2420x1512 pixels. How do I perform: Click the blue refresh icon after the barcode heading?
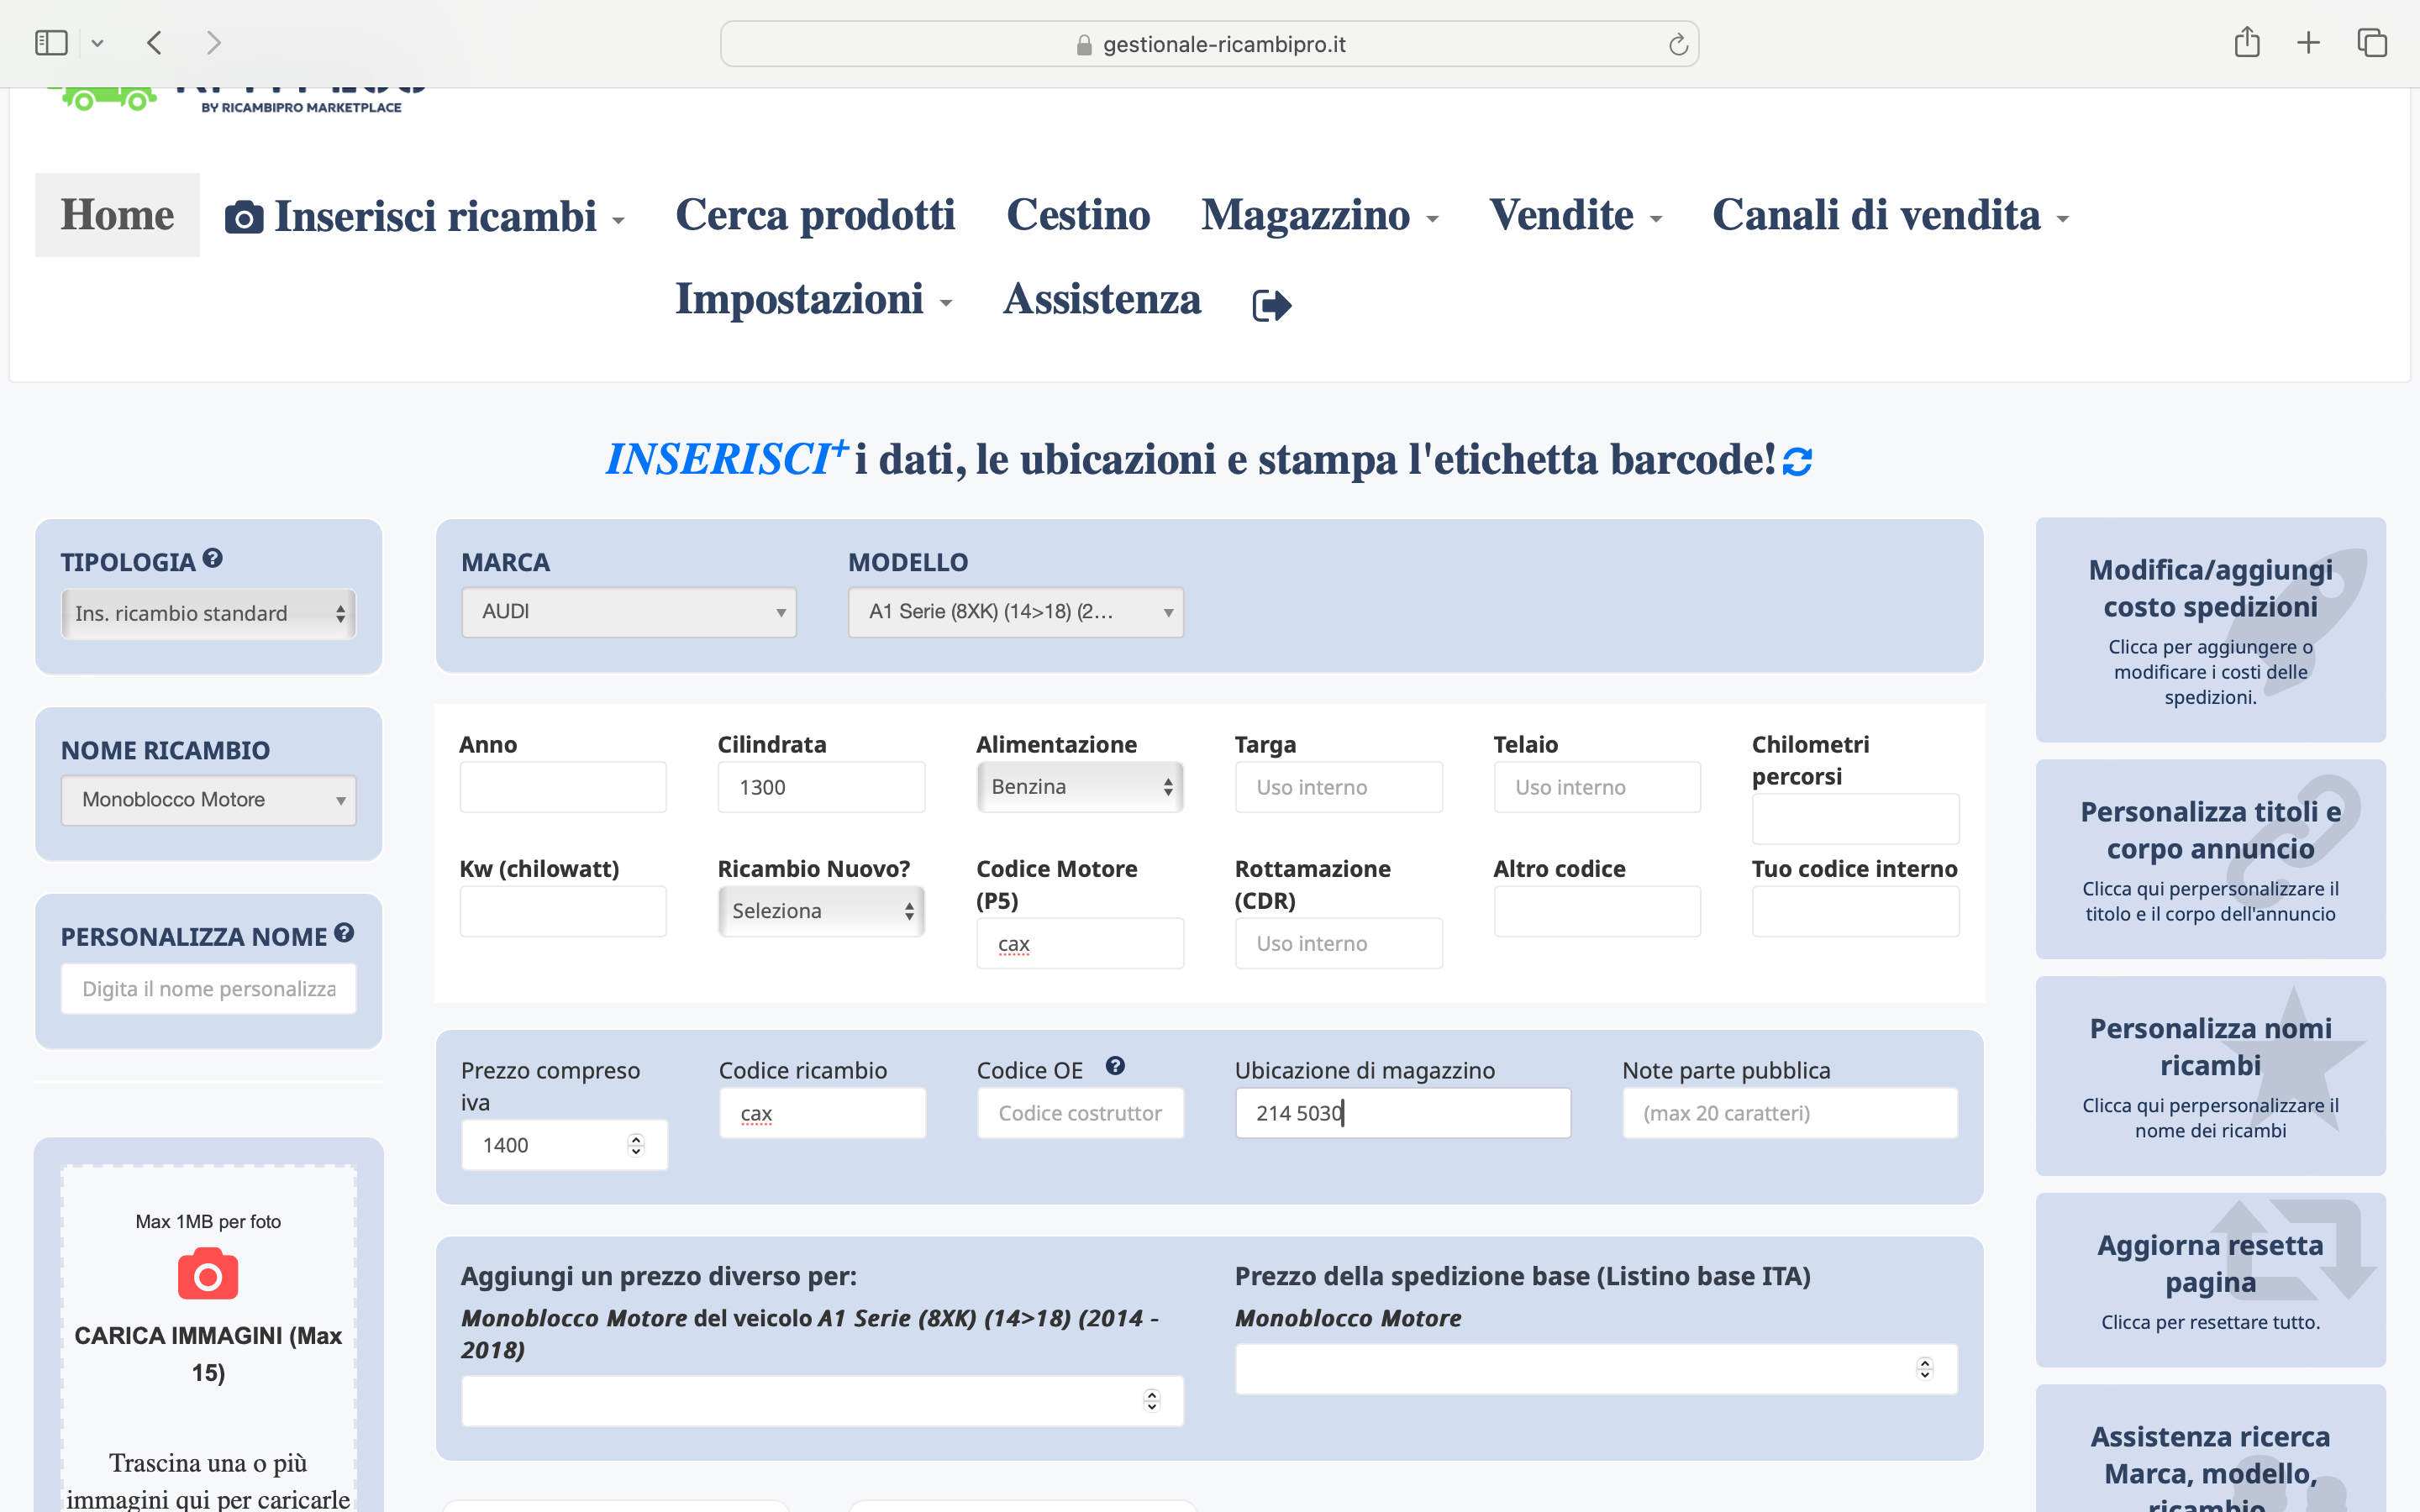coord(1797,461)
